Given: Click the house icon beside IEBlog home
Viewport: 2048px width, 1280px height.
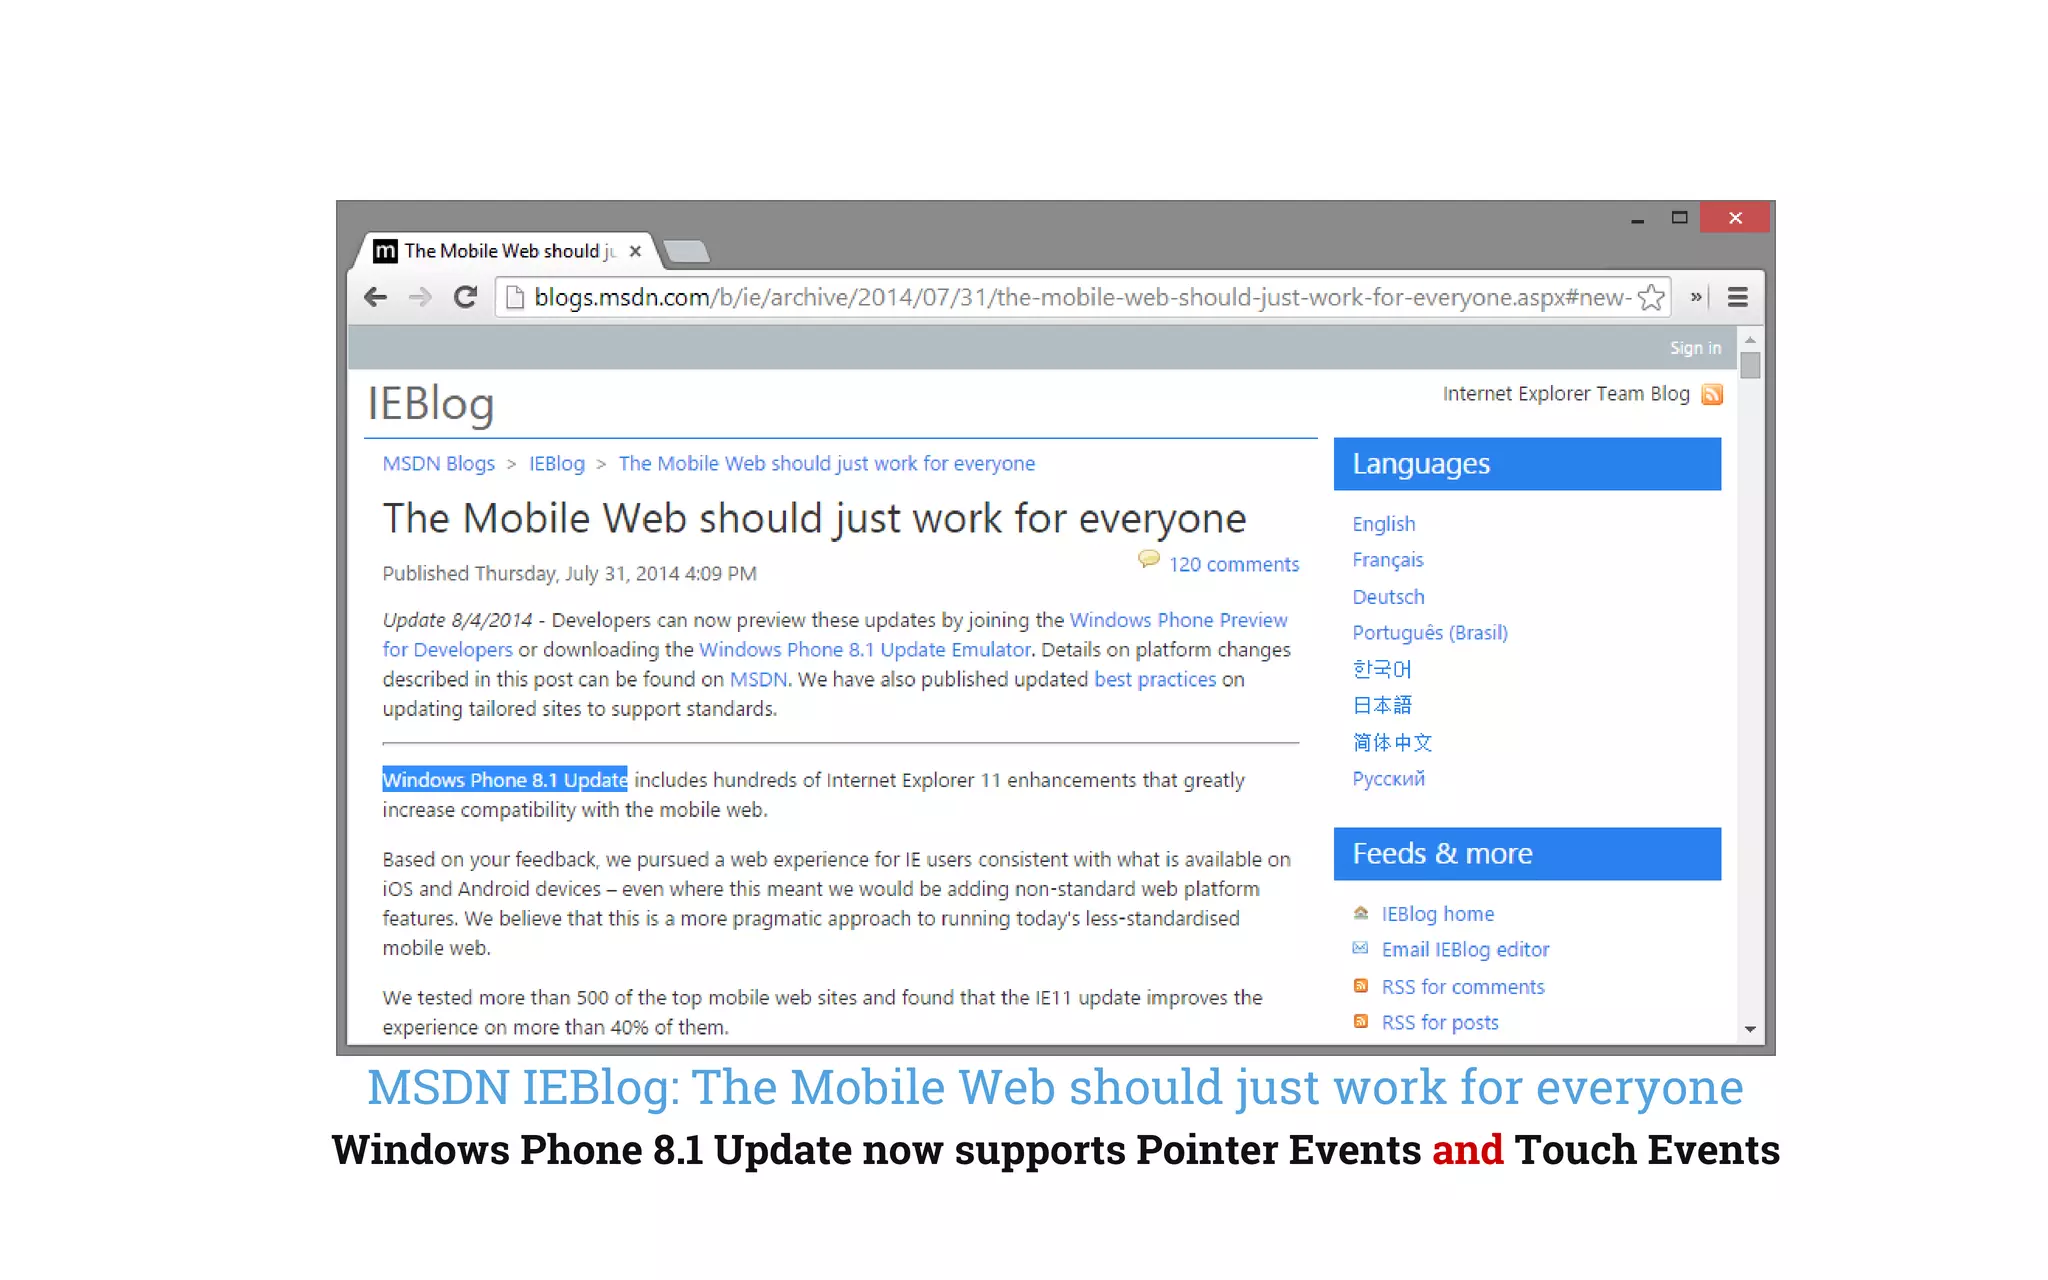Looking at the screenshot, I should (1361, 913).
